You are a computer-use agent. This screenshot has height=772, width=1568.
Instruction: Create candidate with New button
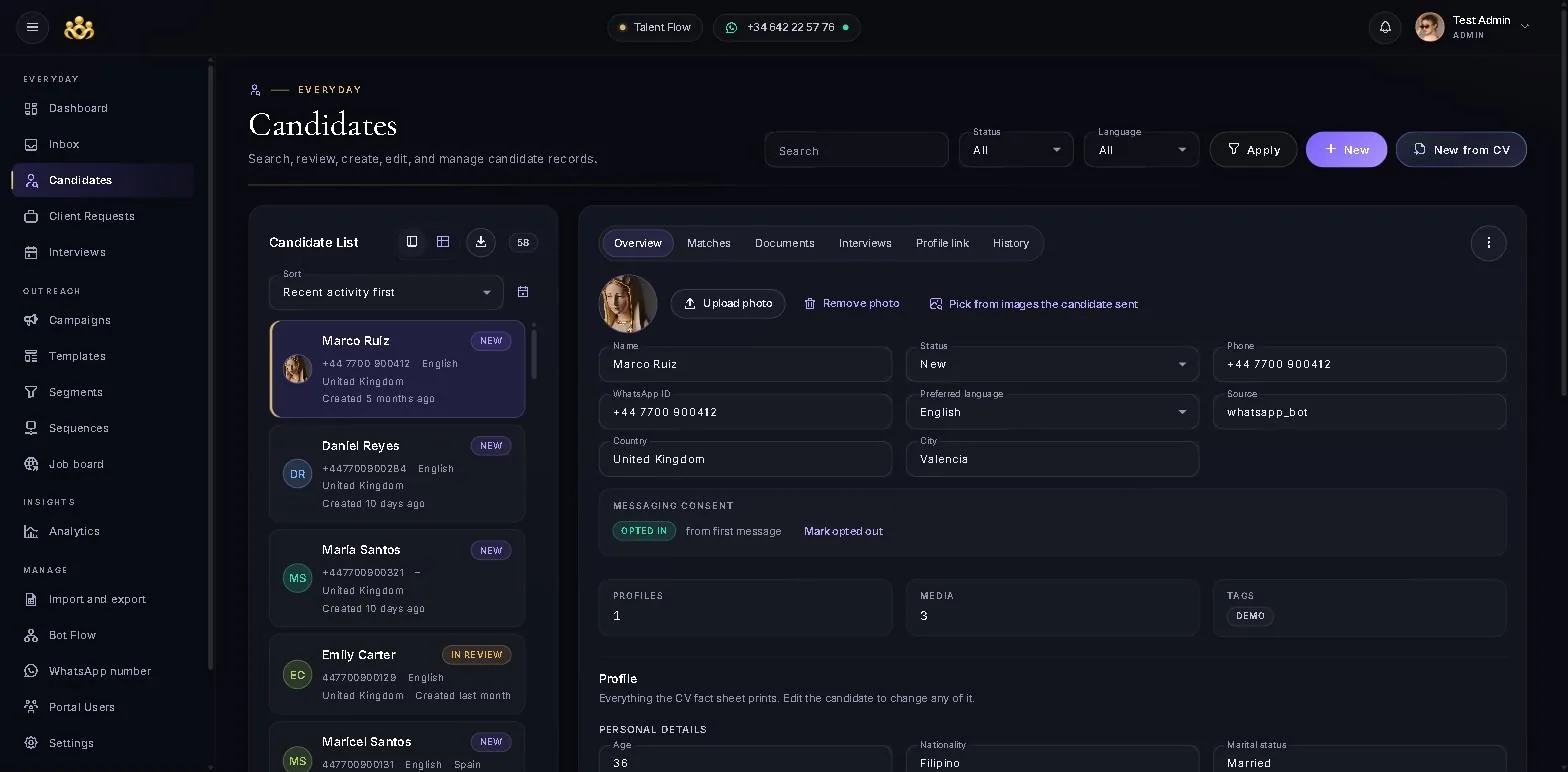[1346, 150]
